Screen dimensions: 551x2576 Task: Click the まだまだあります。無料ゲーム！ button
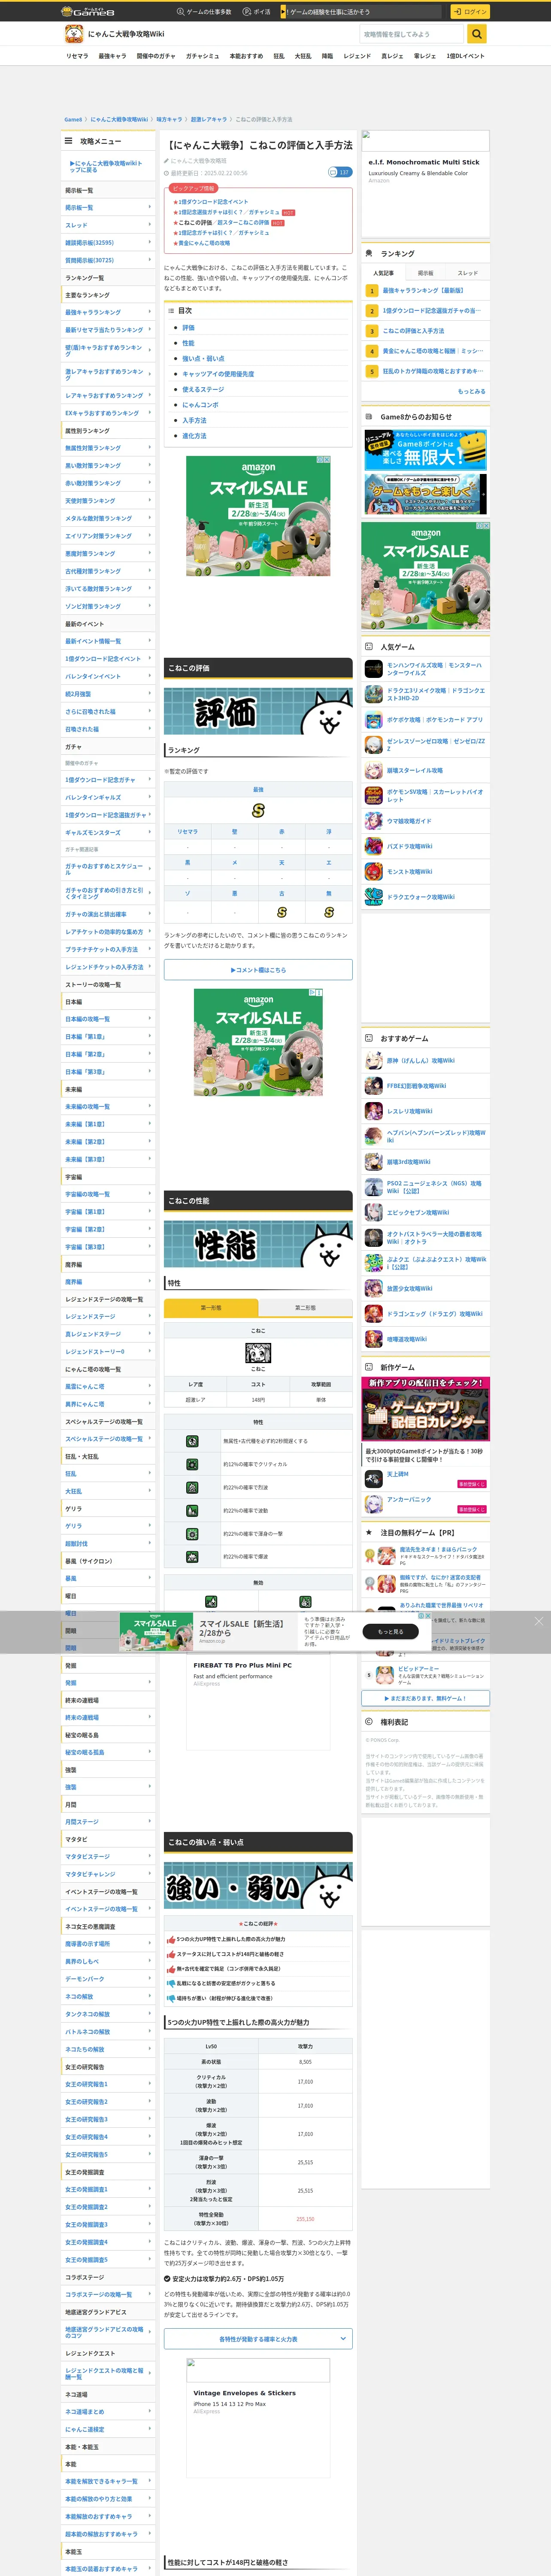426,1698
